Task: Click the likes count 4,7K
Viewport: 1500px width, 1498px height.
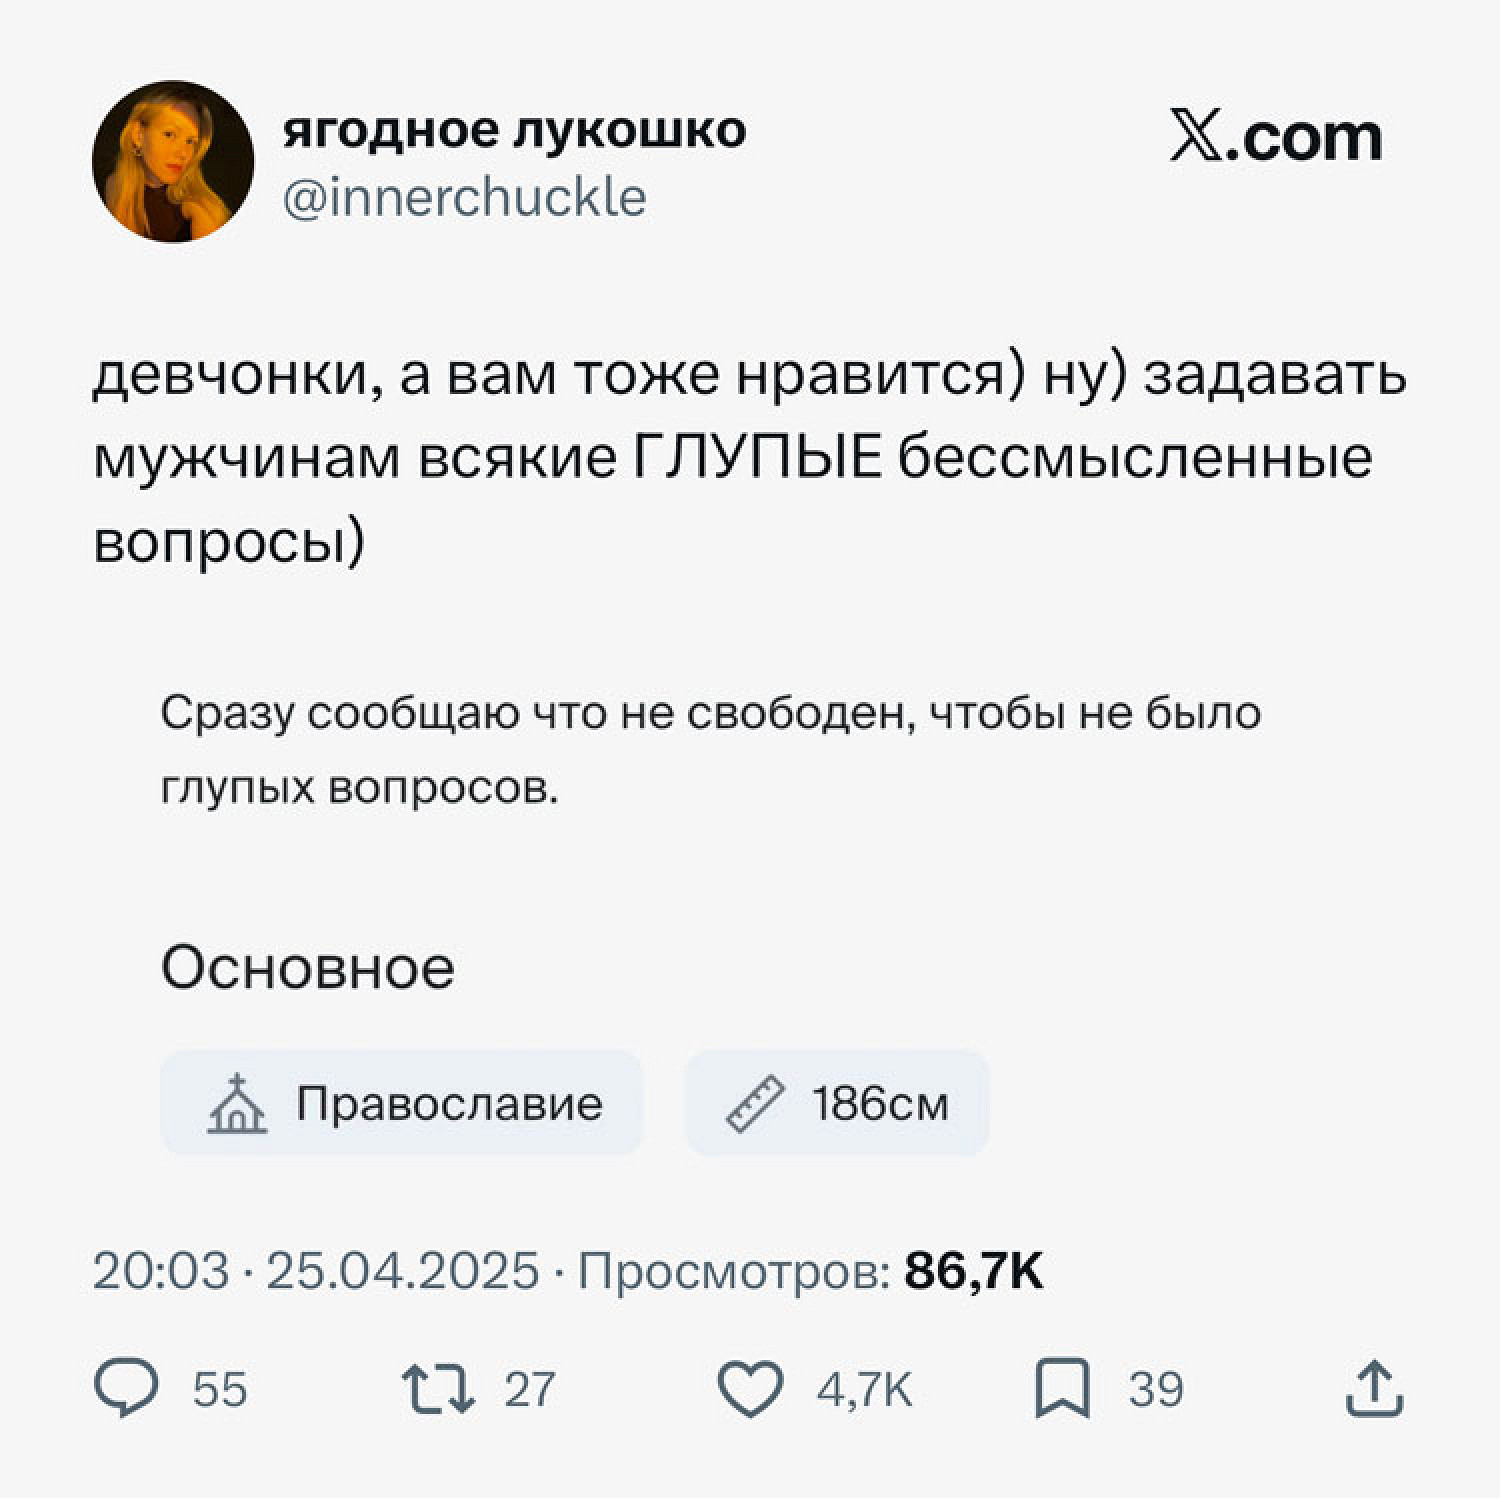Action: [x=864, y=1389]
